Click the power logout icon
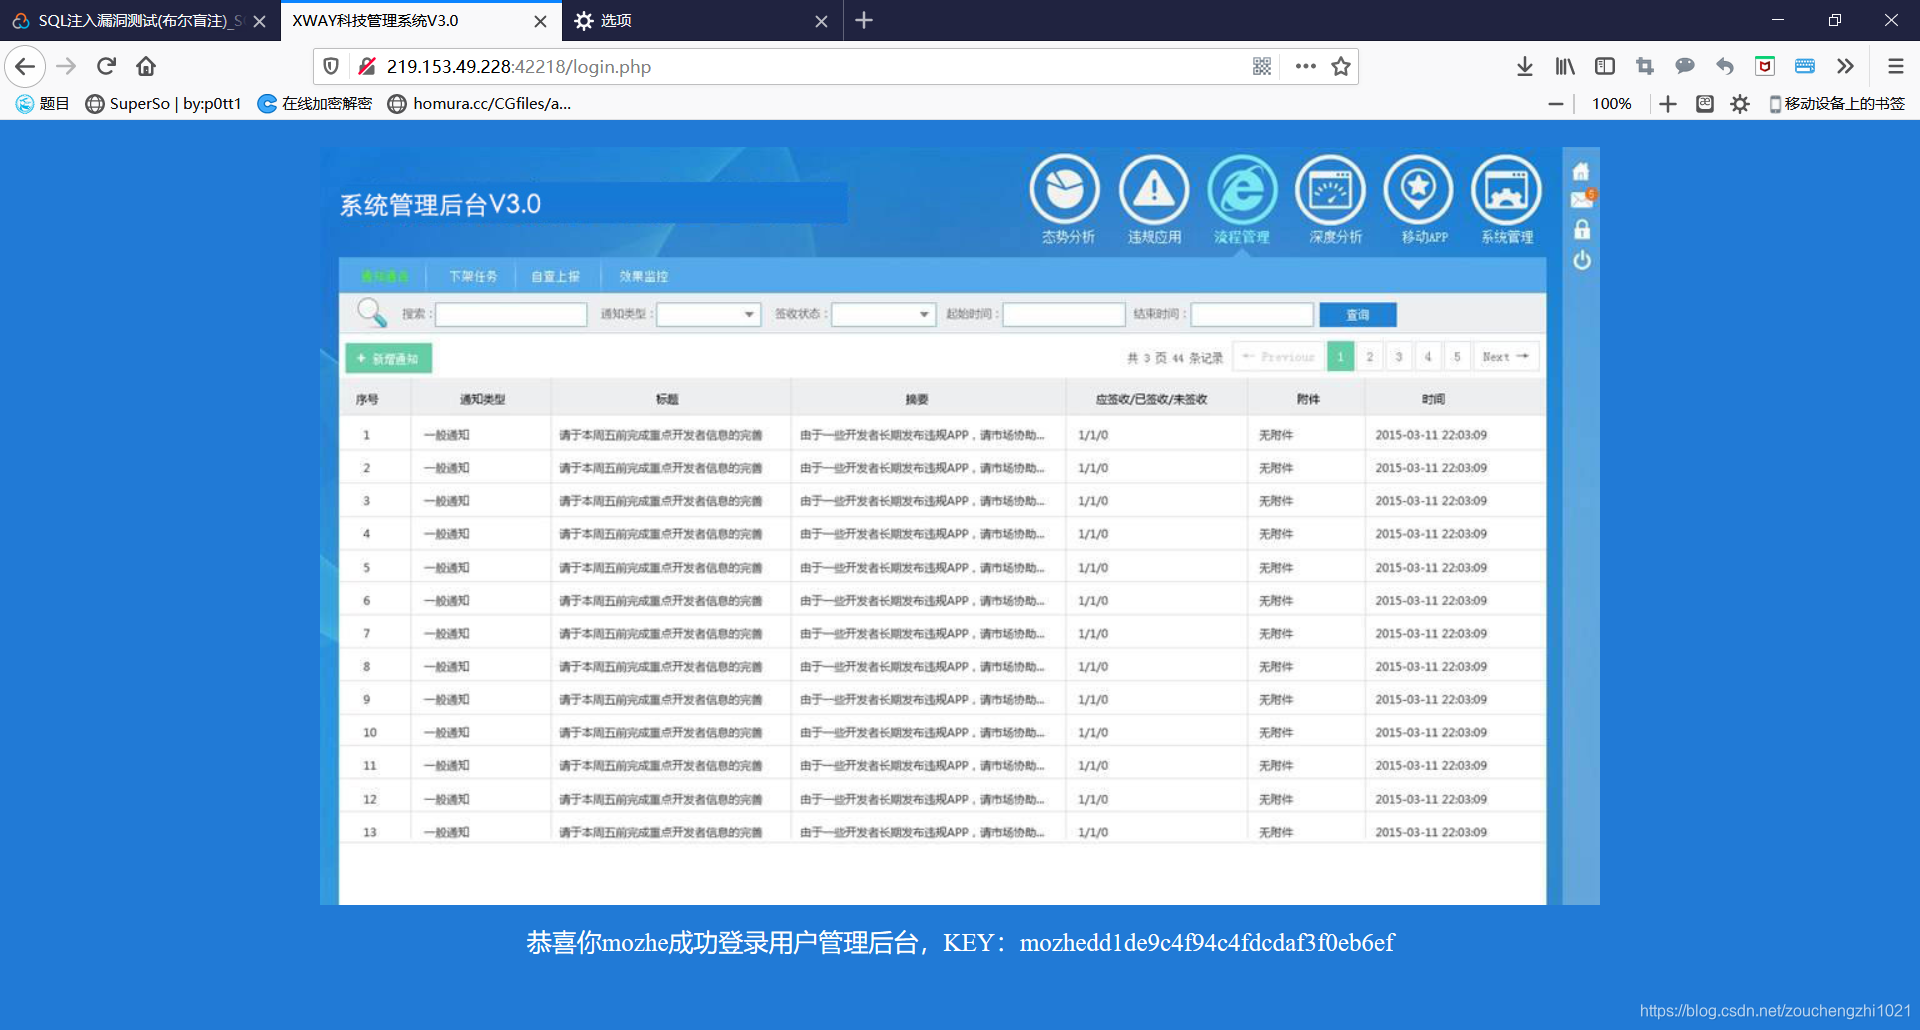The width and height of the screenshot is (1920, 1030). pos(1582,260)
